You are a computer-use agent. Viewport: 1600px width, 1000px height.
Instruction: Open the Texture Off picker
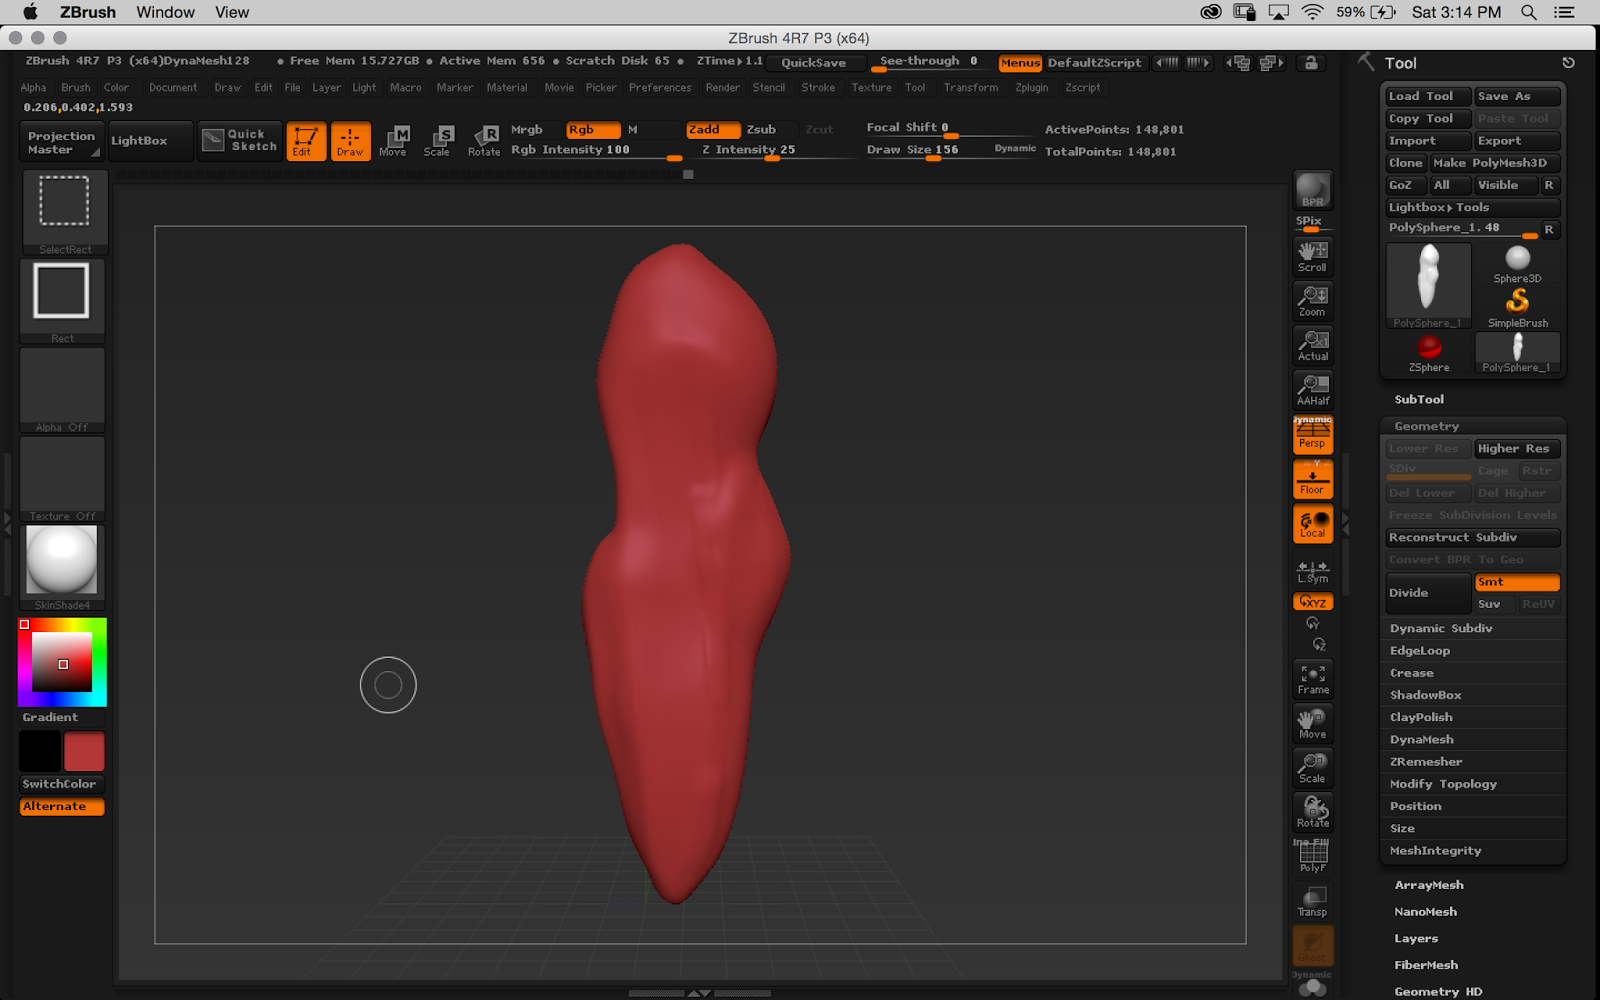[62, 479]
